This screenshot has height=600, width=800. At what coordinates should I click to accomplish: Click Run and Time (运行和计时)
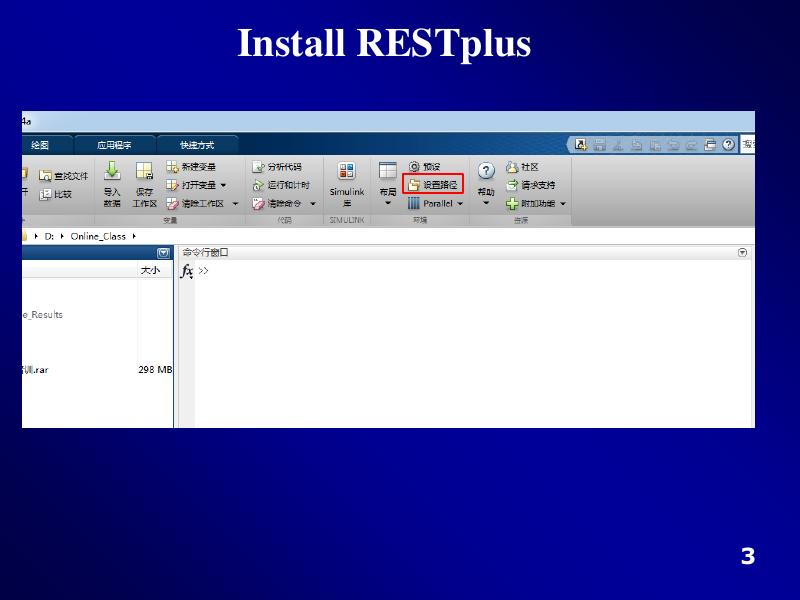(x=282, y=185)
